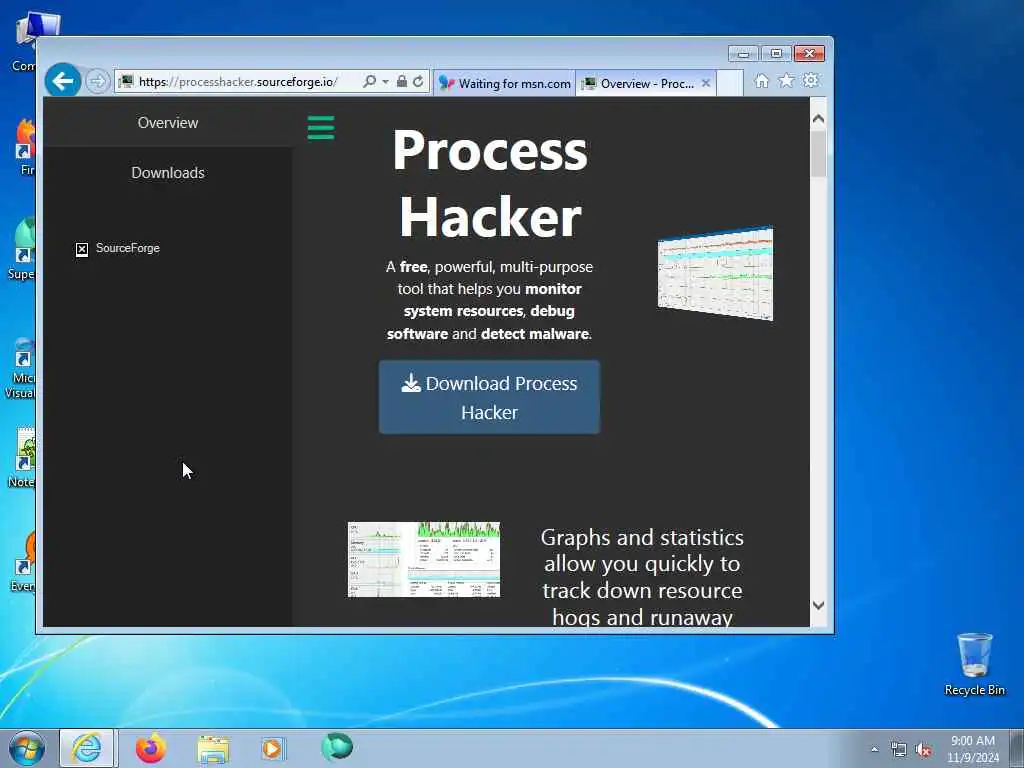Click the vertical scrollbar thumb
This screenshot has width=1024, height=768.
pyautogui.click(x=818, y=153)
